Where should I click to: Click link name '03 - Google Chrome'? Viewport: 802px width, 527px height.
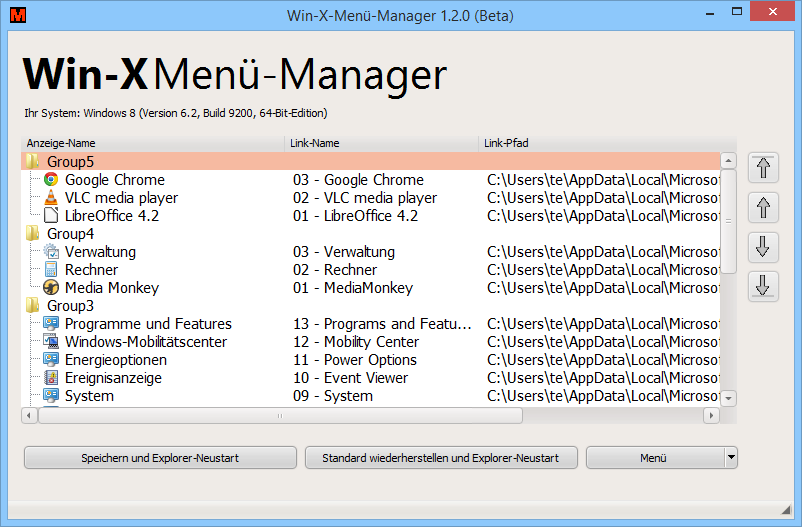(x=358, y=180)
